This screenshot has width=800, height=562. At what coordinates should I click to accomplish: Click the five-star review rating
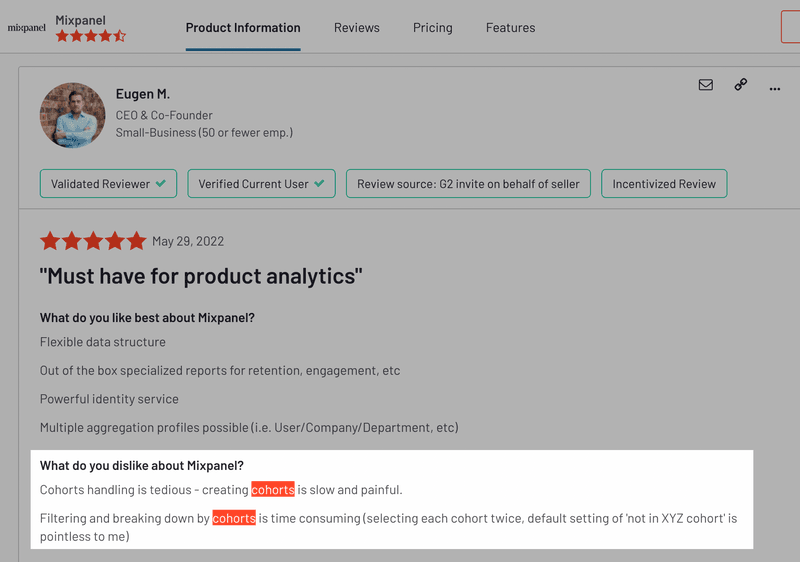[93, 241]
